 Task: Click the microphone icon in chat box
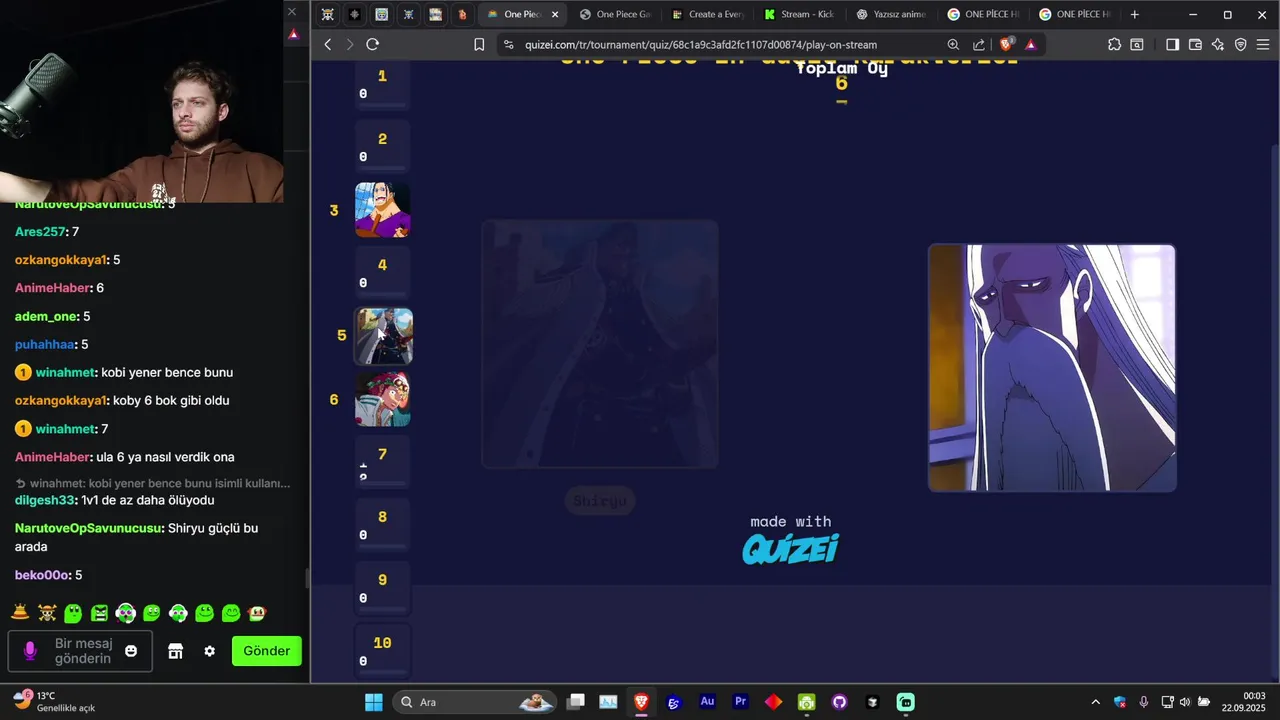point(30,651)
